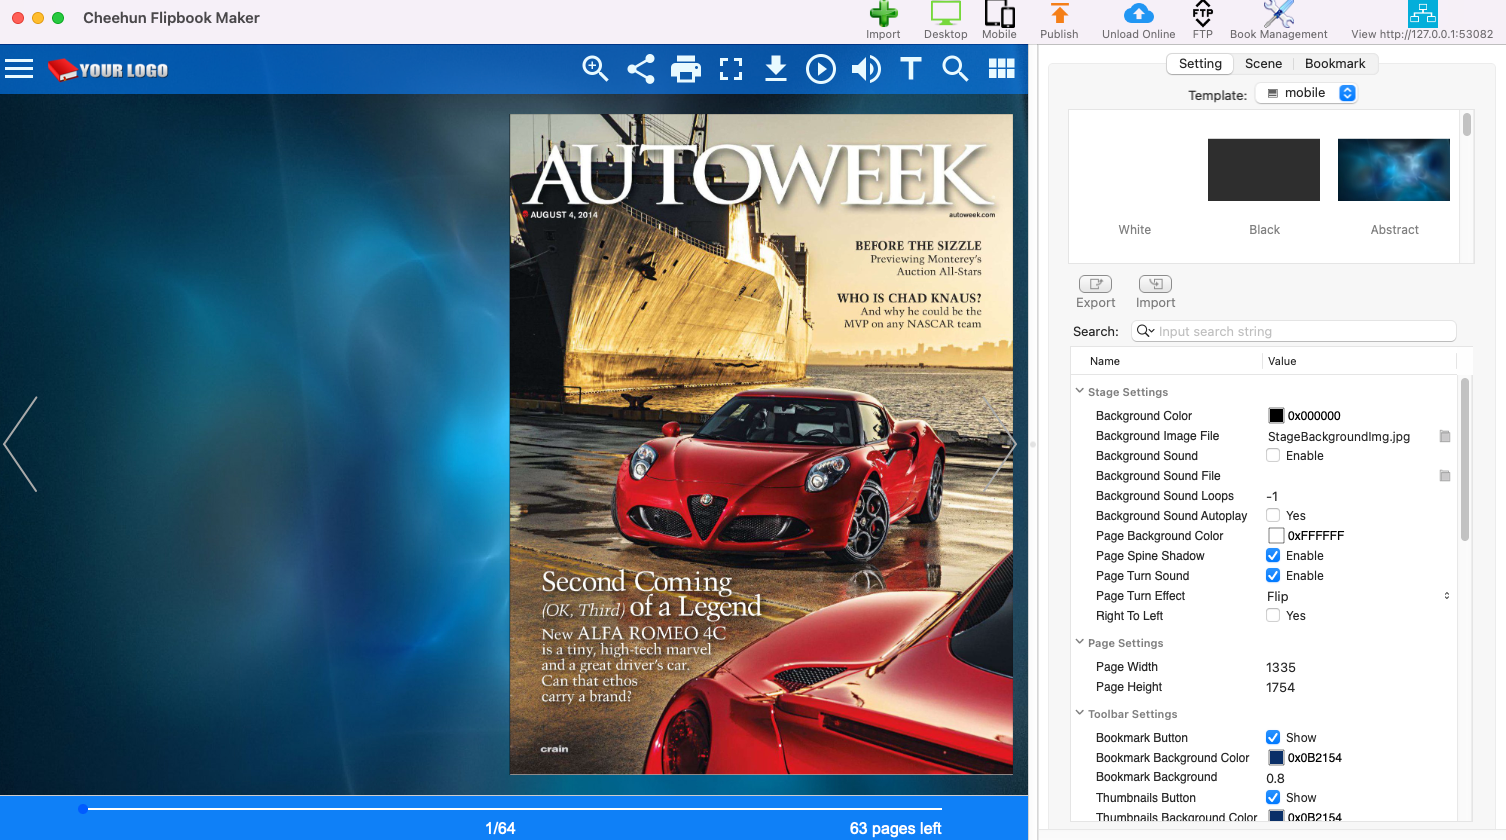Start autoplay with the play icon
The image size is (1506, 840).
pyautogui.click(x=821, y=69)
